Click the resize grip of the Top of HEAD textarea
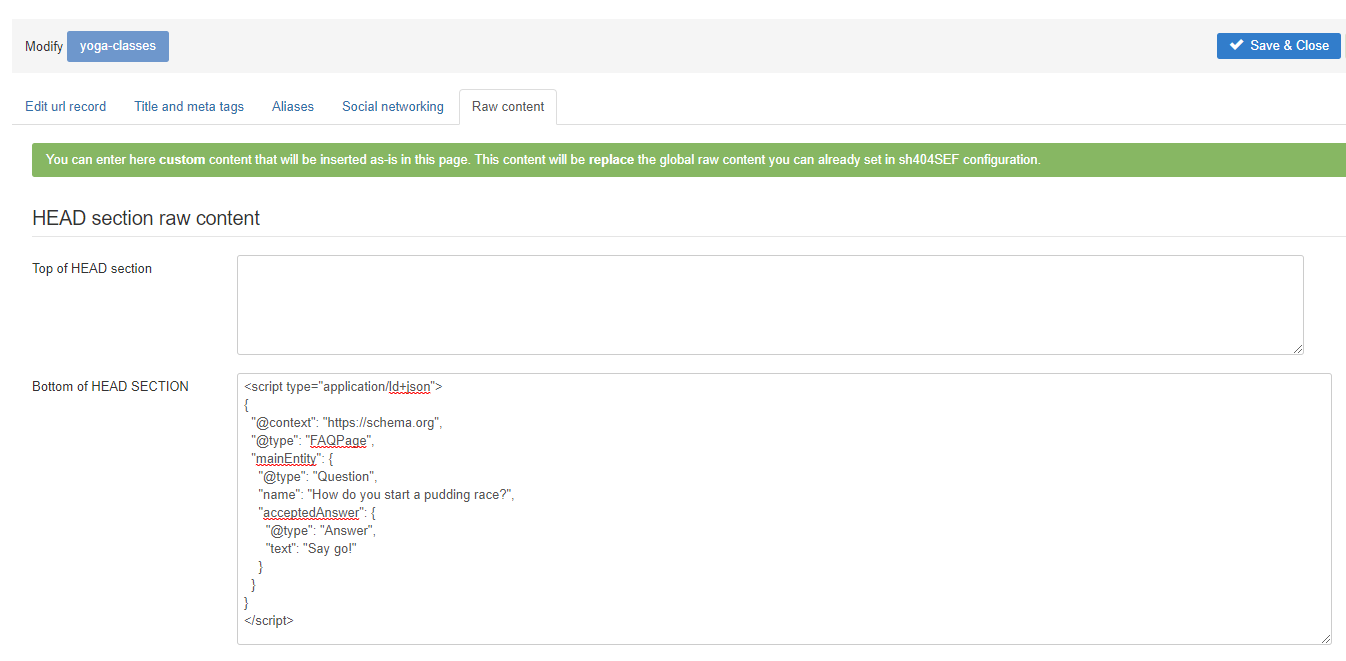 (x=1297, y=348)
